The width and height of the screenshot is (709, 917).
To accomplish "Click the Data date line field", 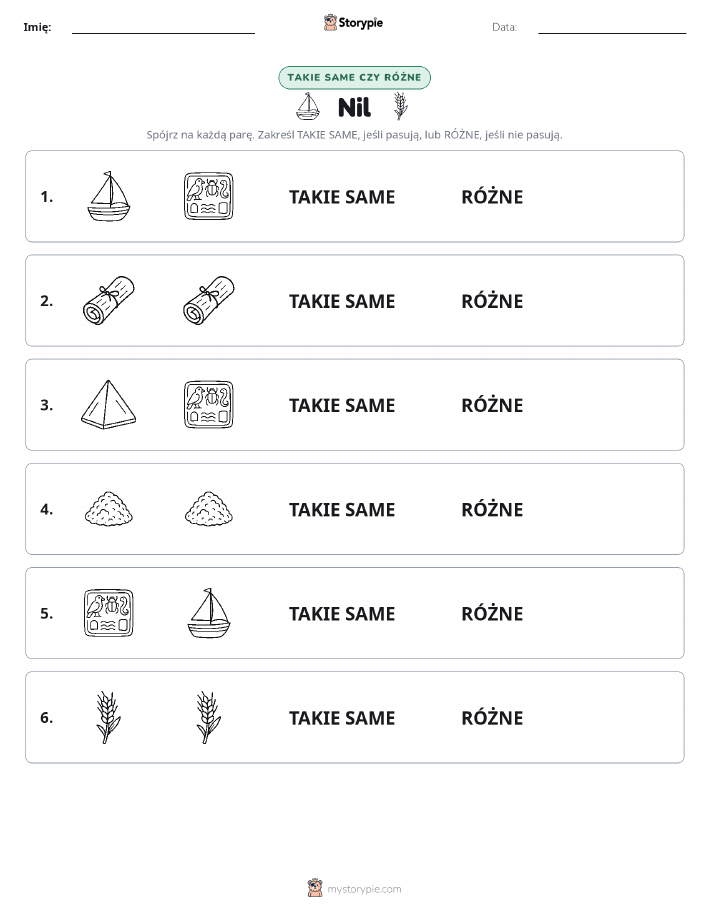I will [x=612, y=27].
